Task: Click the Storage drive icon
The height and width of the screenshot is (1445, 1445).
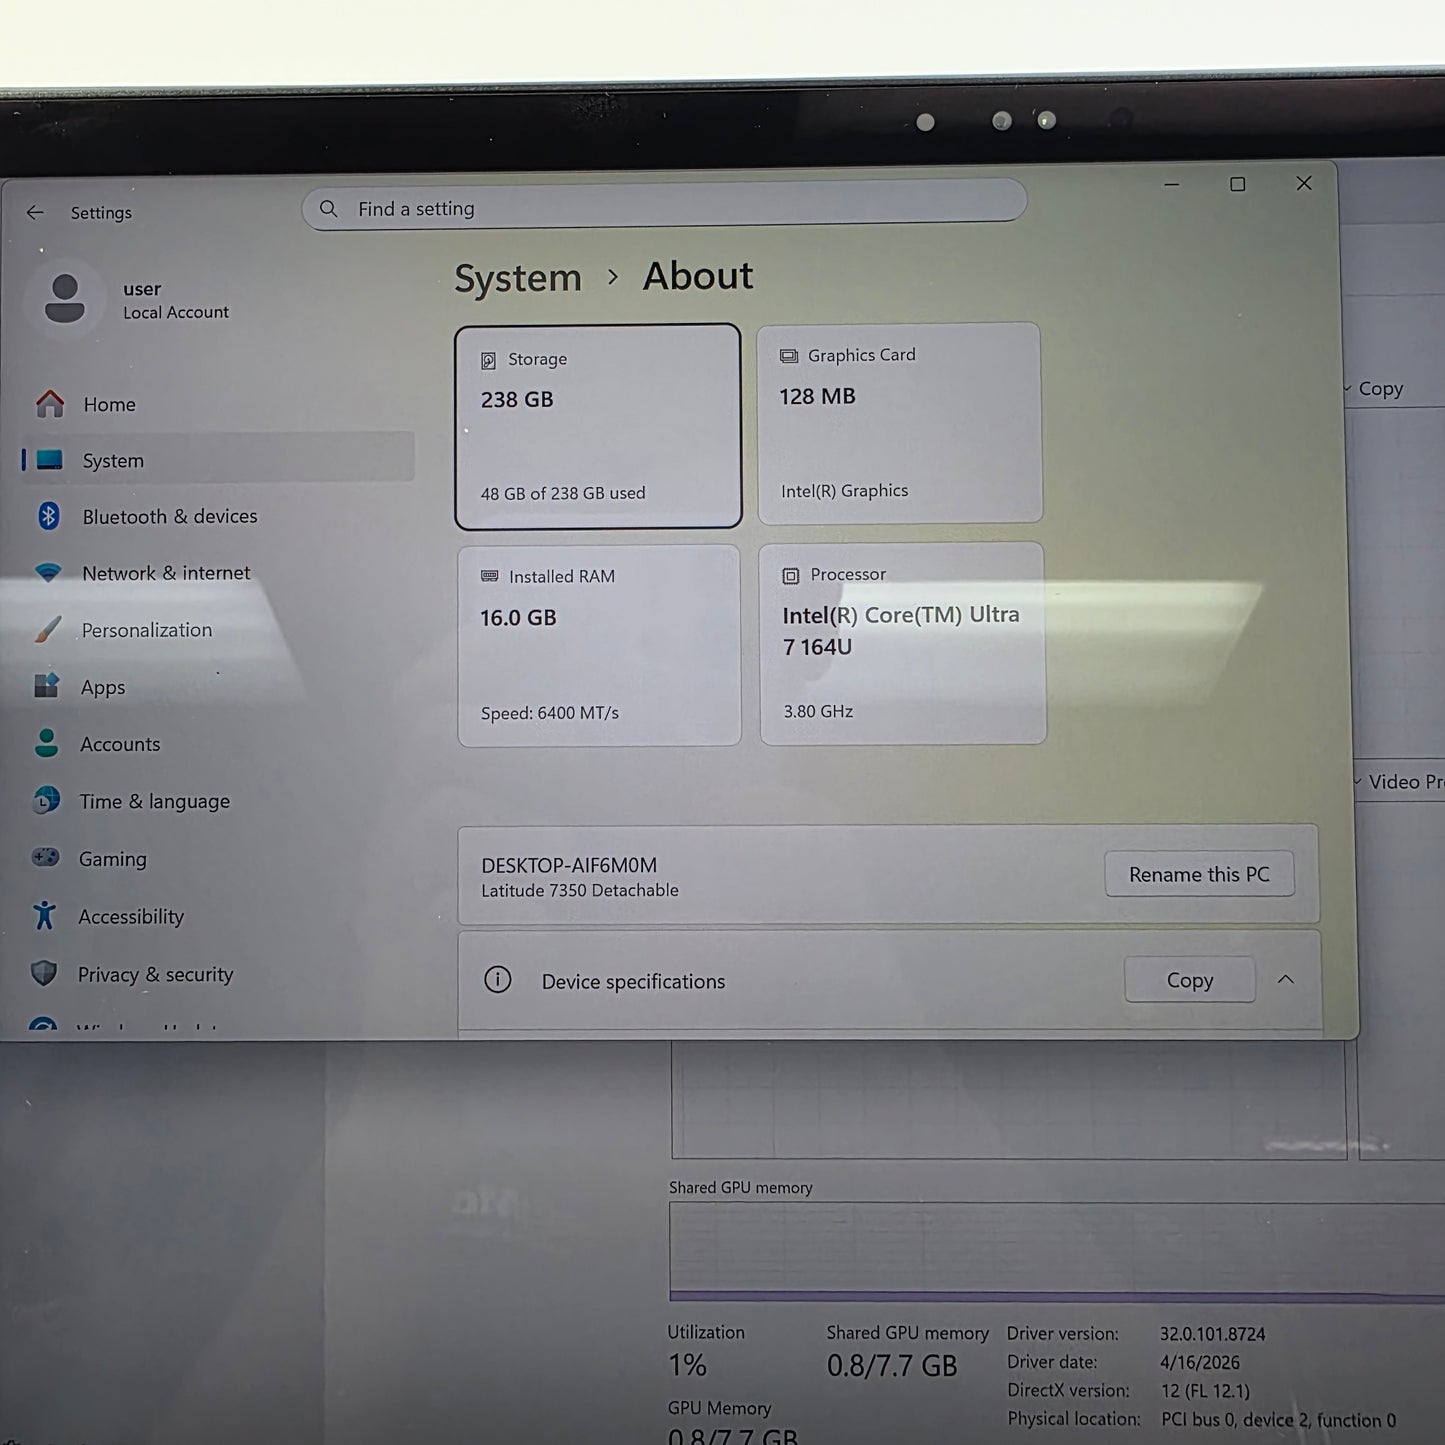Action: (x=489, y=360)
